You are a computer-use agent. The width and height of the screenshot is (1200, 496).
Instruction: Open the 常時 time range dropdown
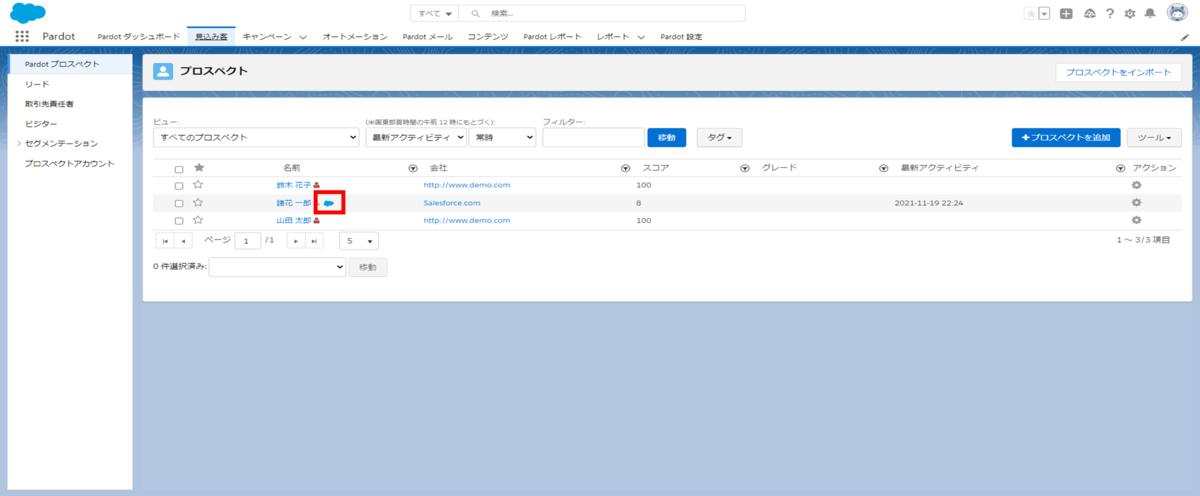[x=502, y=137]
